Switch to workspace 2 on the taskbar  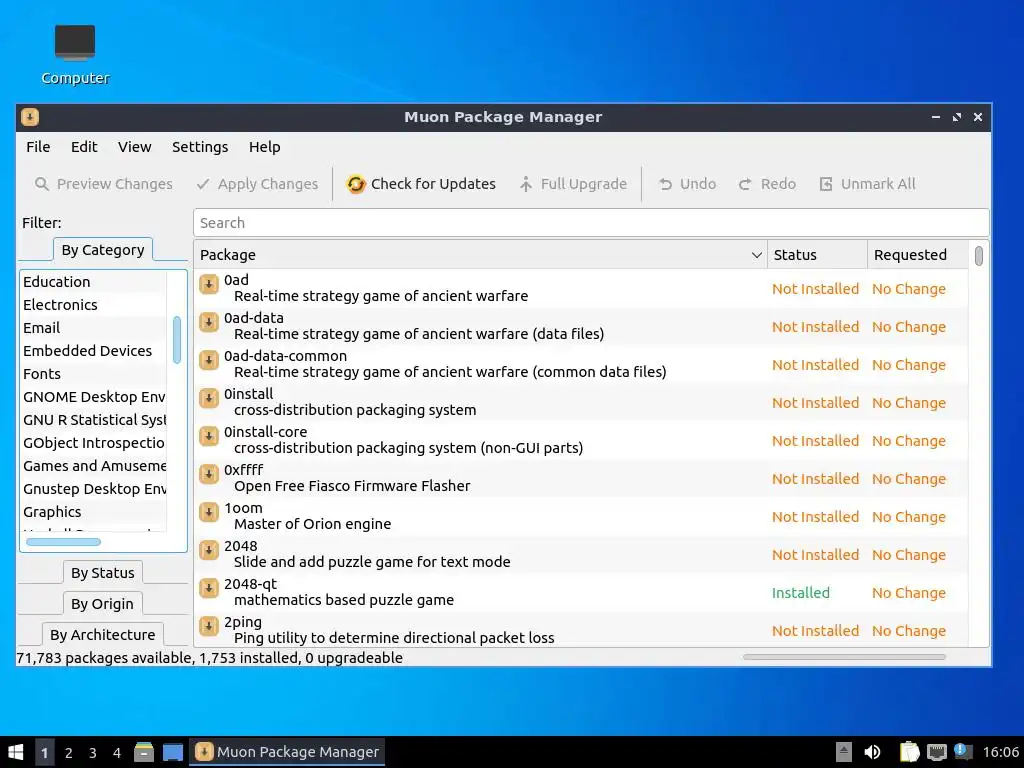pyautogui.click(x=69, y=753)
